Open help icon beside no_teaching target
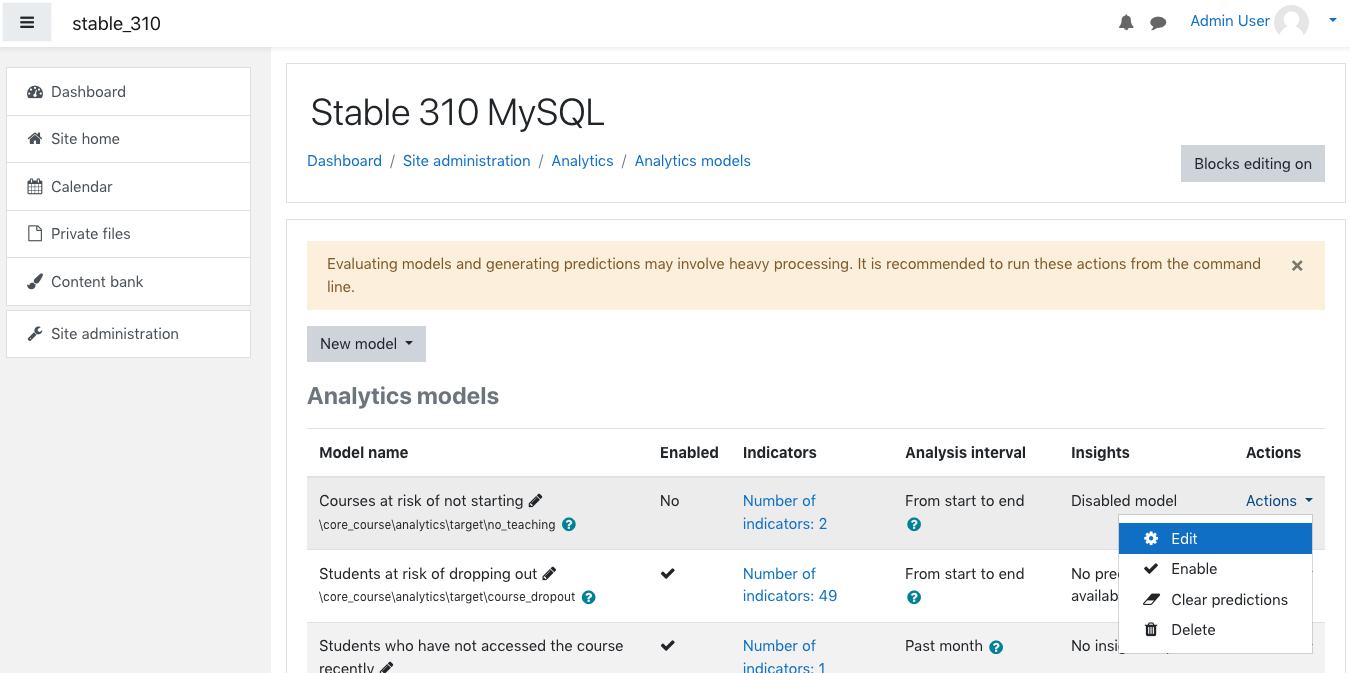Image resolution: width=1350 pixels, height=673 pixels. point(569,524)
